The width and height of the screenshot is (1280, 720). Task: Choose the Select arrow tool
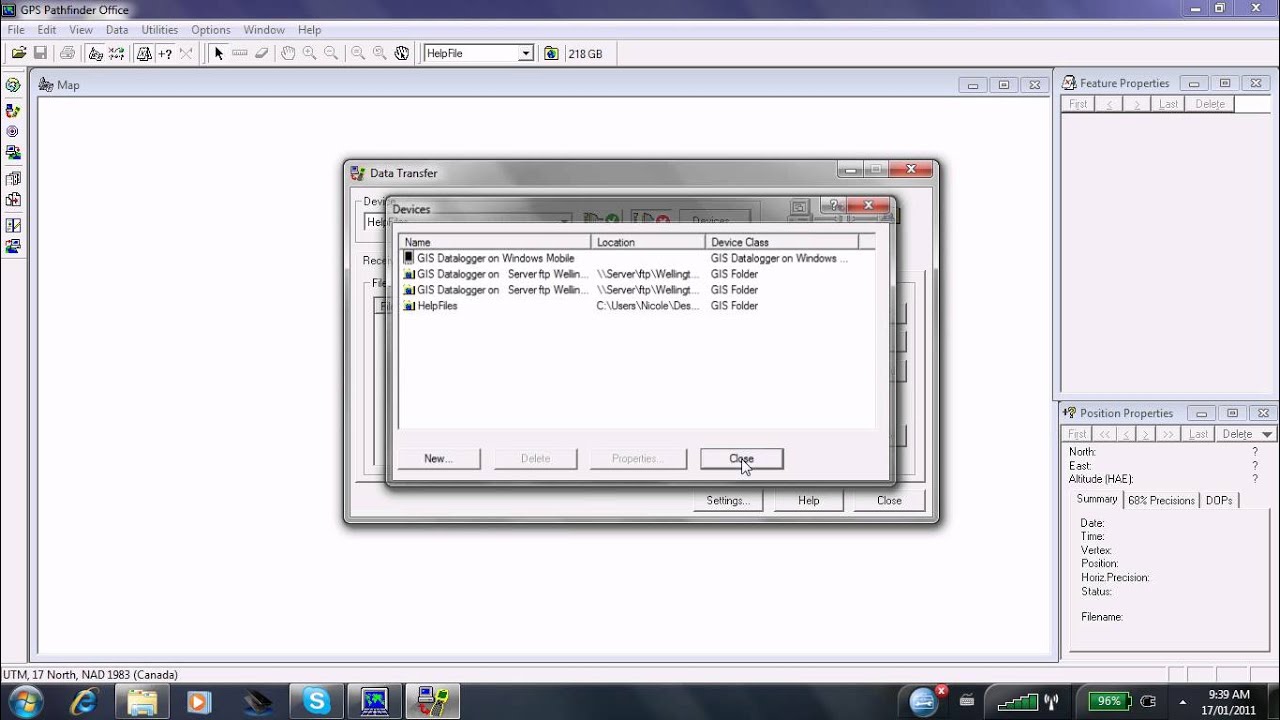tap(219, 53)
